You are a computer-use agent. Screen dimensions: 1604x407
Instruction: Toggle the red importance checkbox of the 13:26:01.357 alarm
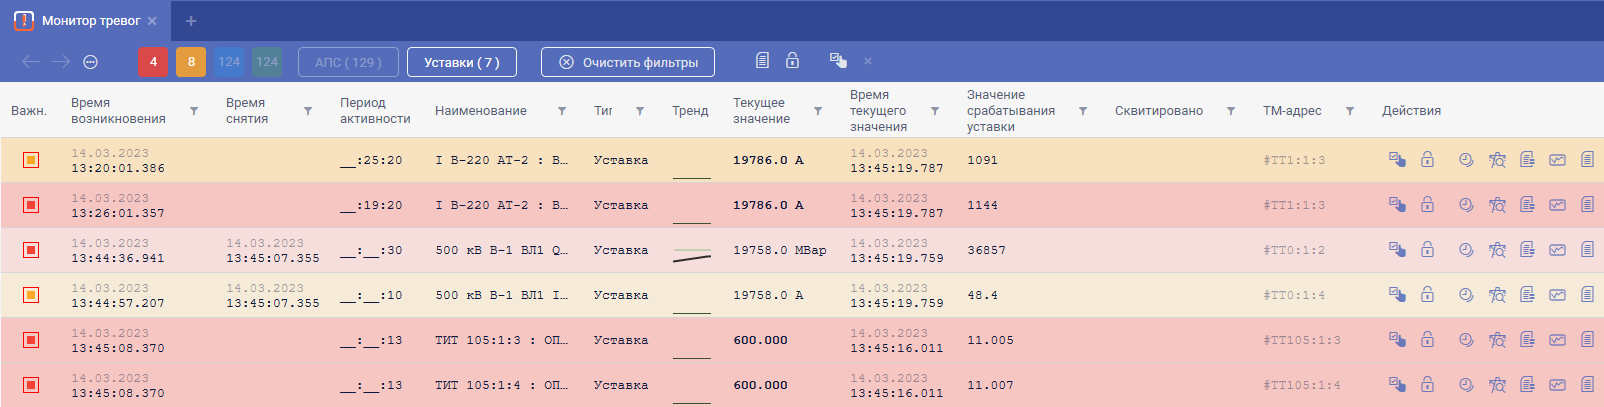(31, 205)
